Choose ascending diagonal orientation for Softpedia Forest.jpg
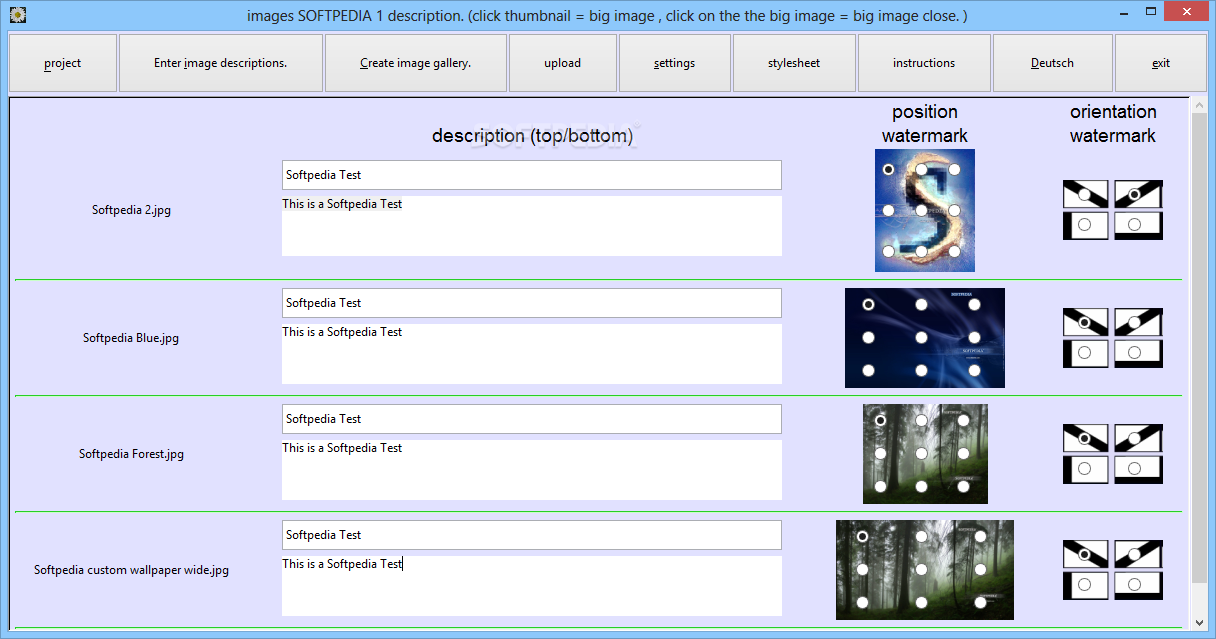This screenshot has width=1216, height=639. tap(1134, 439)
